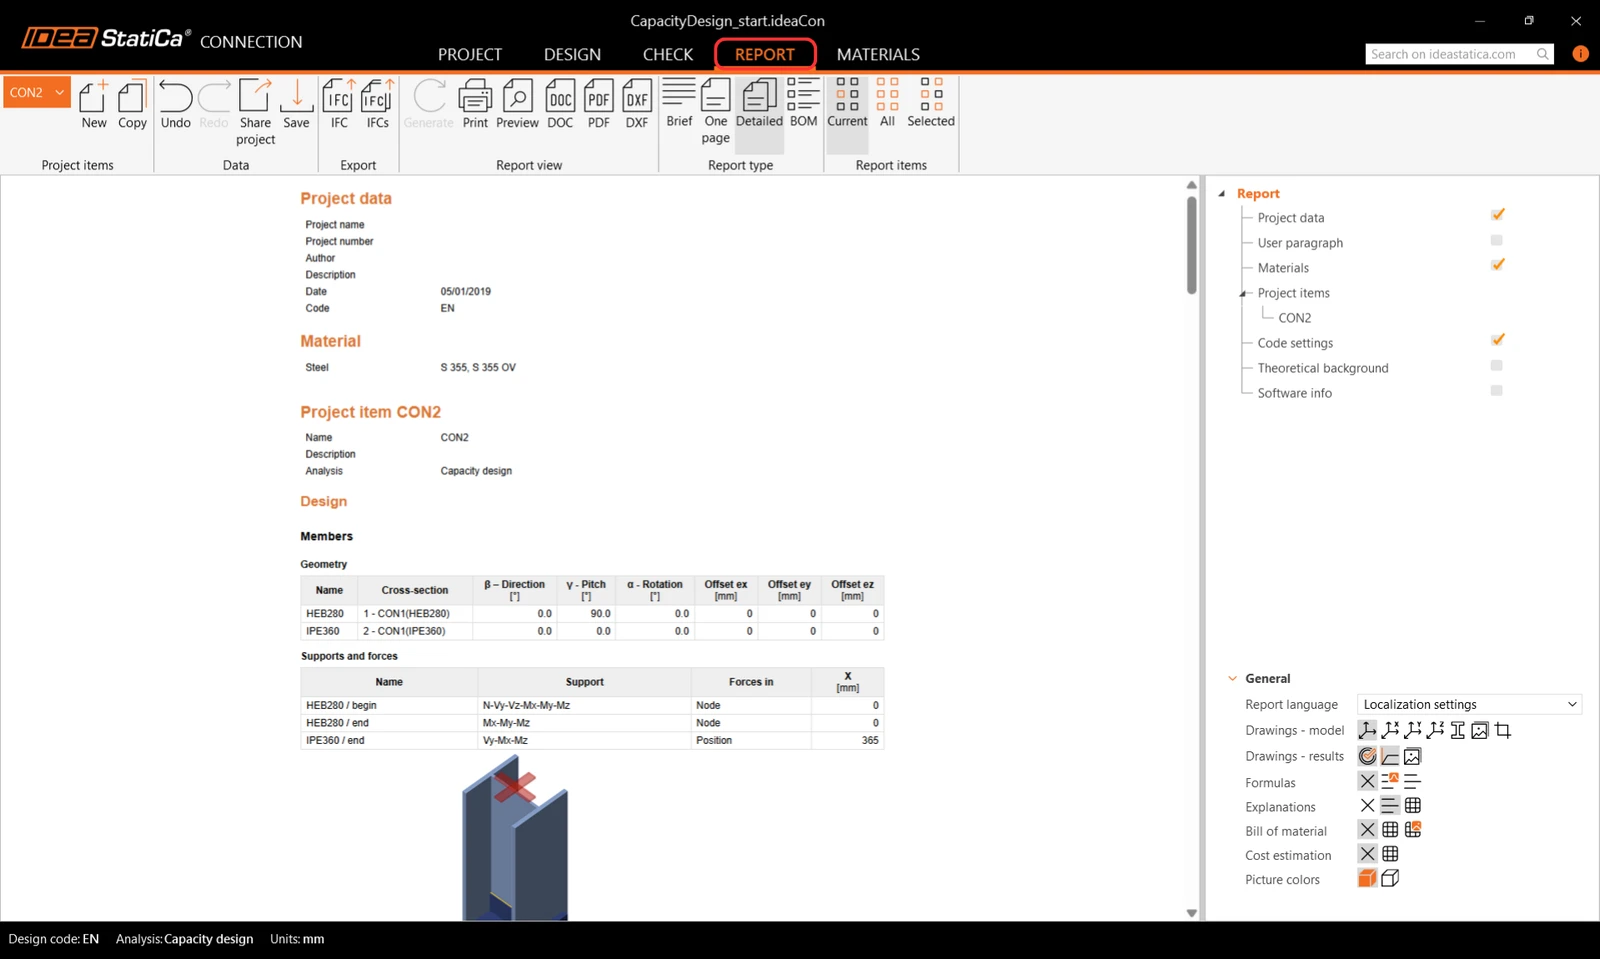Uncheck Code settings checkbox
The image size is (1600, 959).
click(x=1497, y=340)
